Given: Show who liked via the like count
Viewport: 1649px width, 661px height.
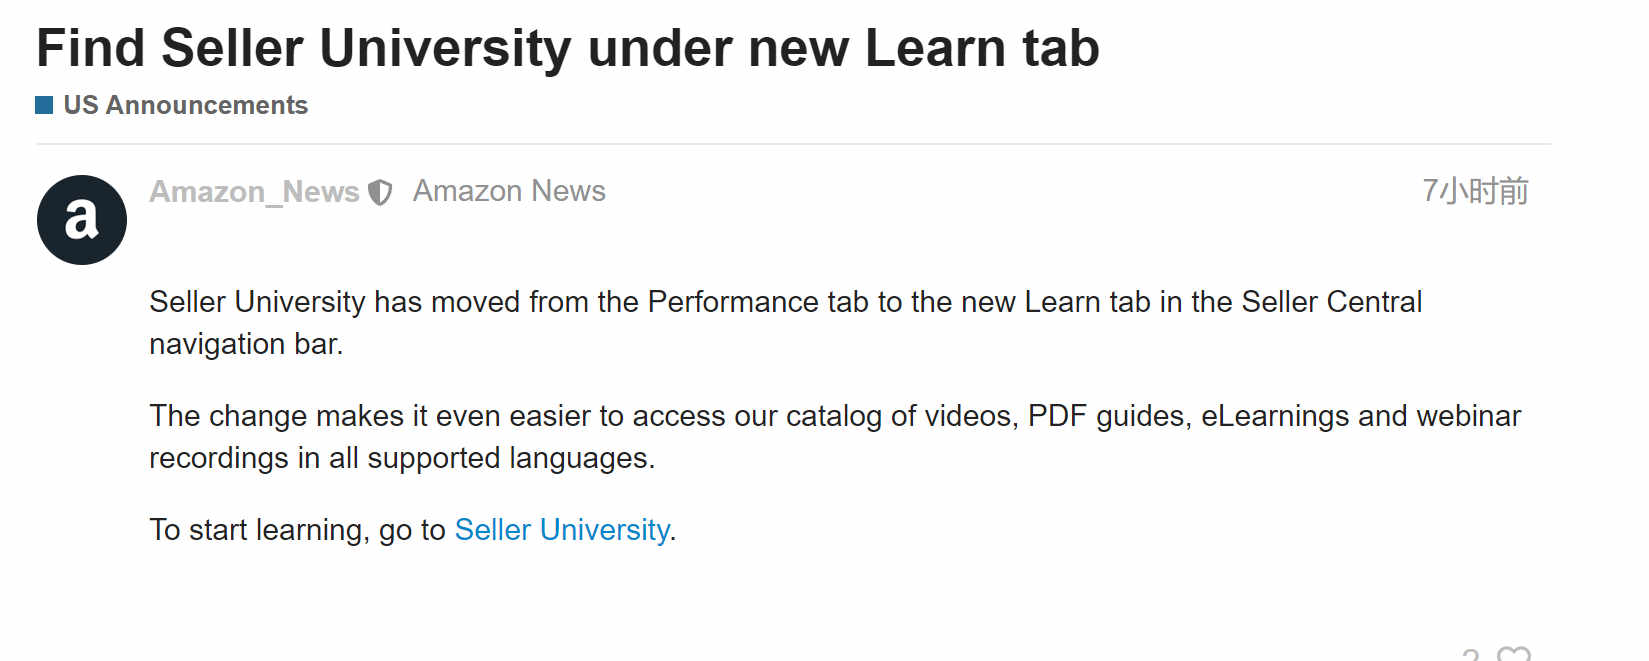Looking at the screenshot, I should [1471, 654].
